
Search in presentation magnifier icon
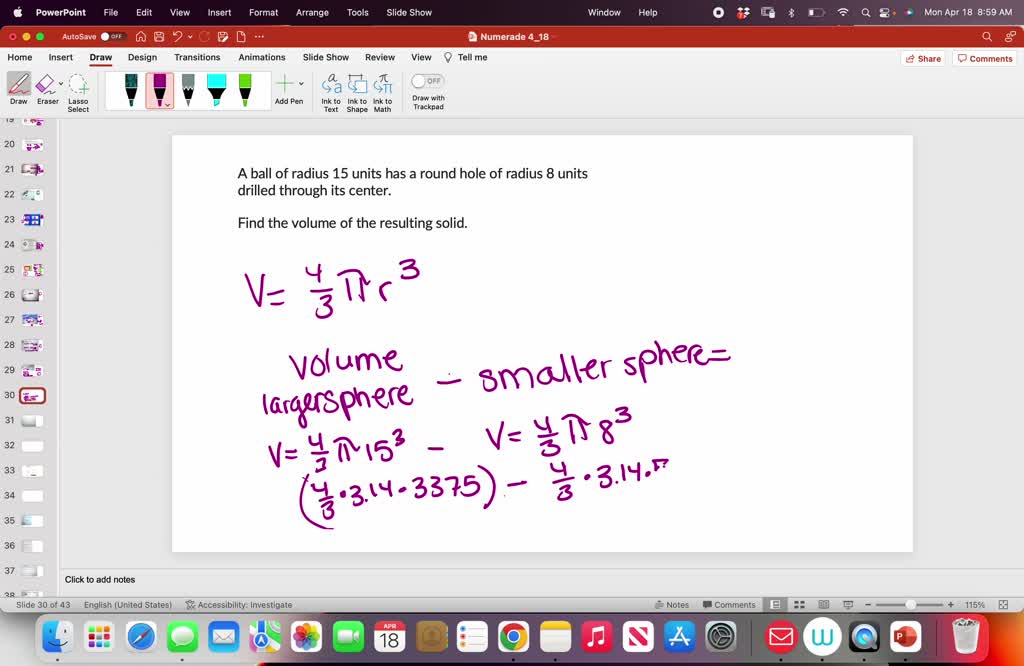click(987, 37)
